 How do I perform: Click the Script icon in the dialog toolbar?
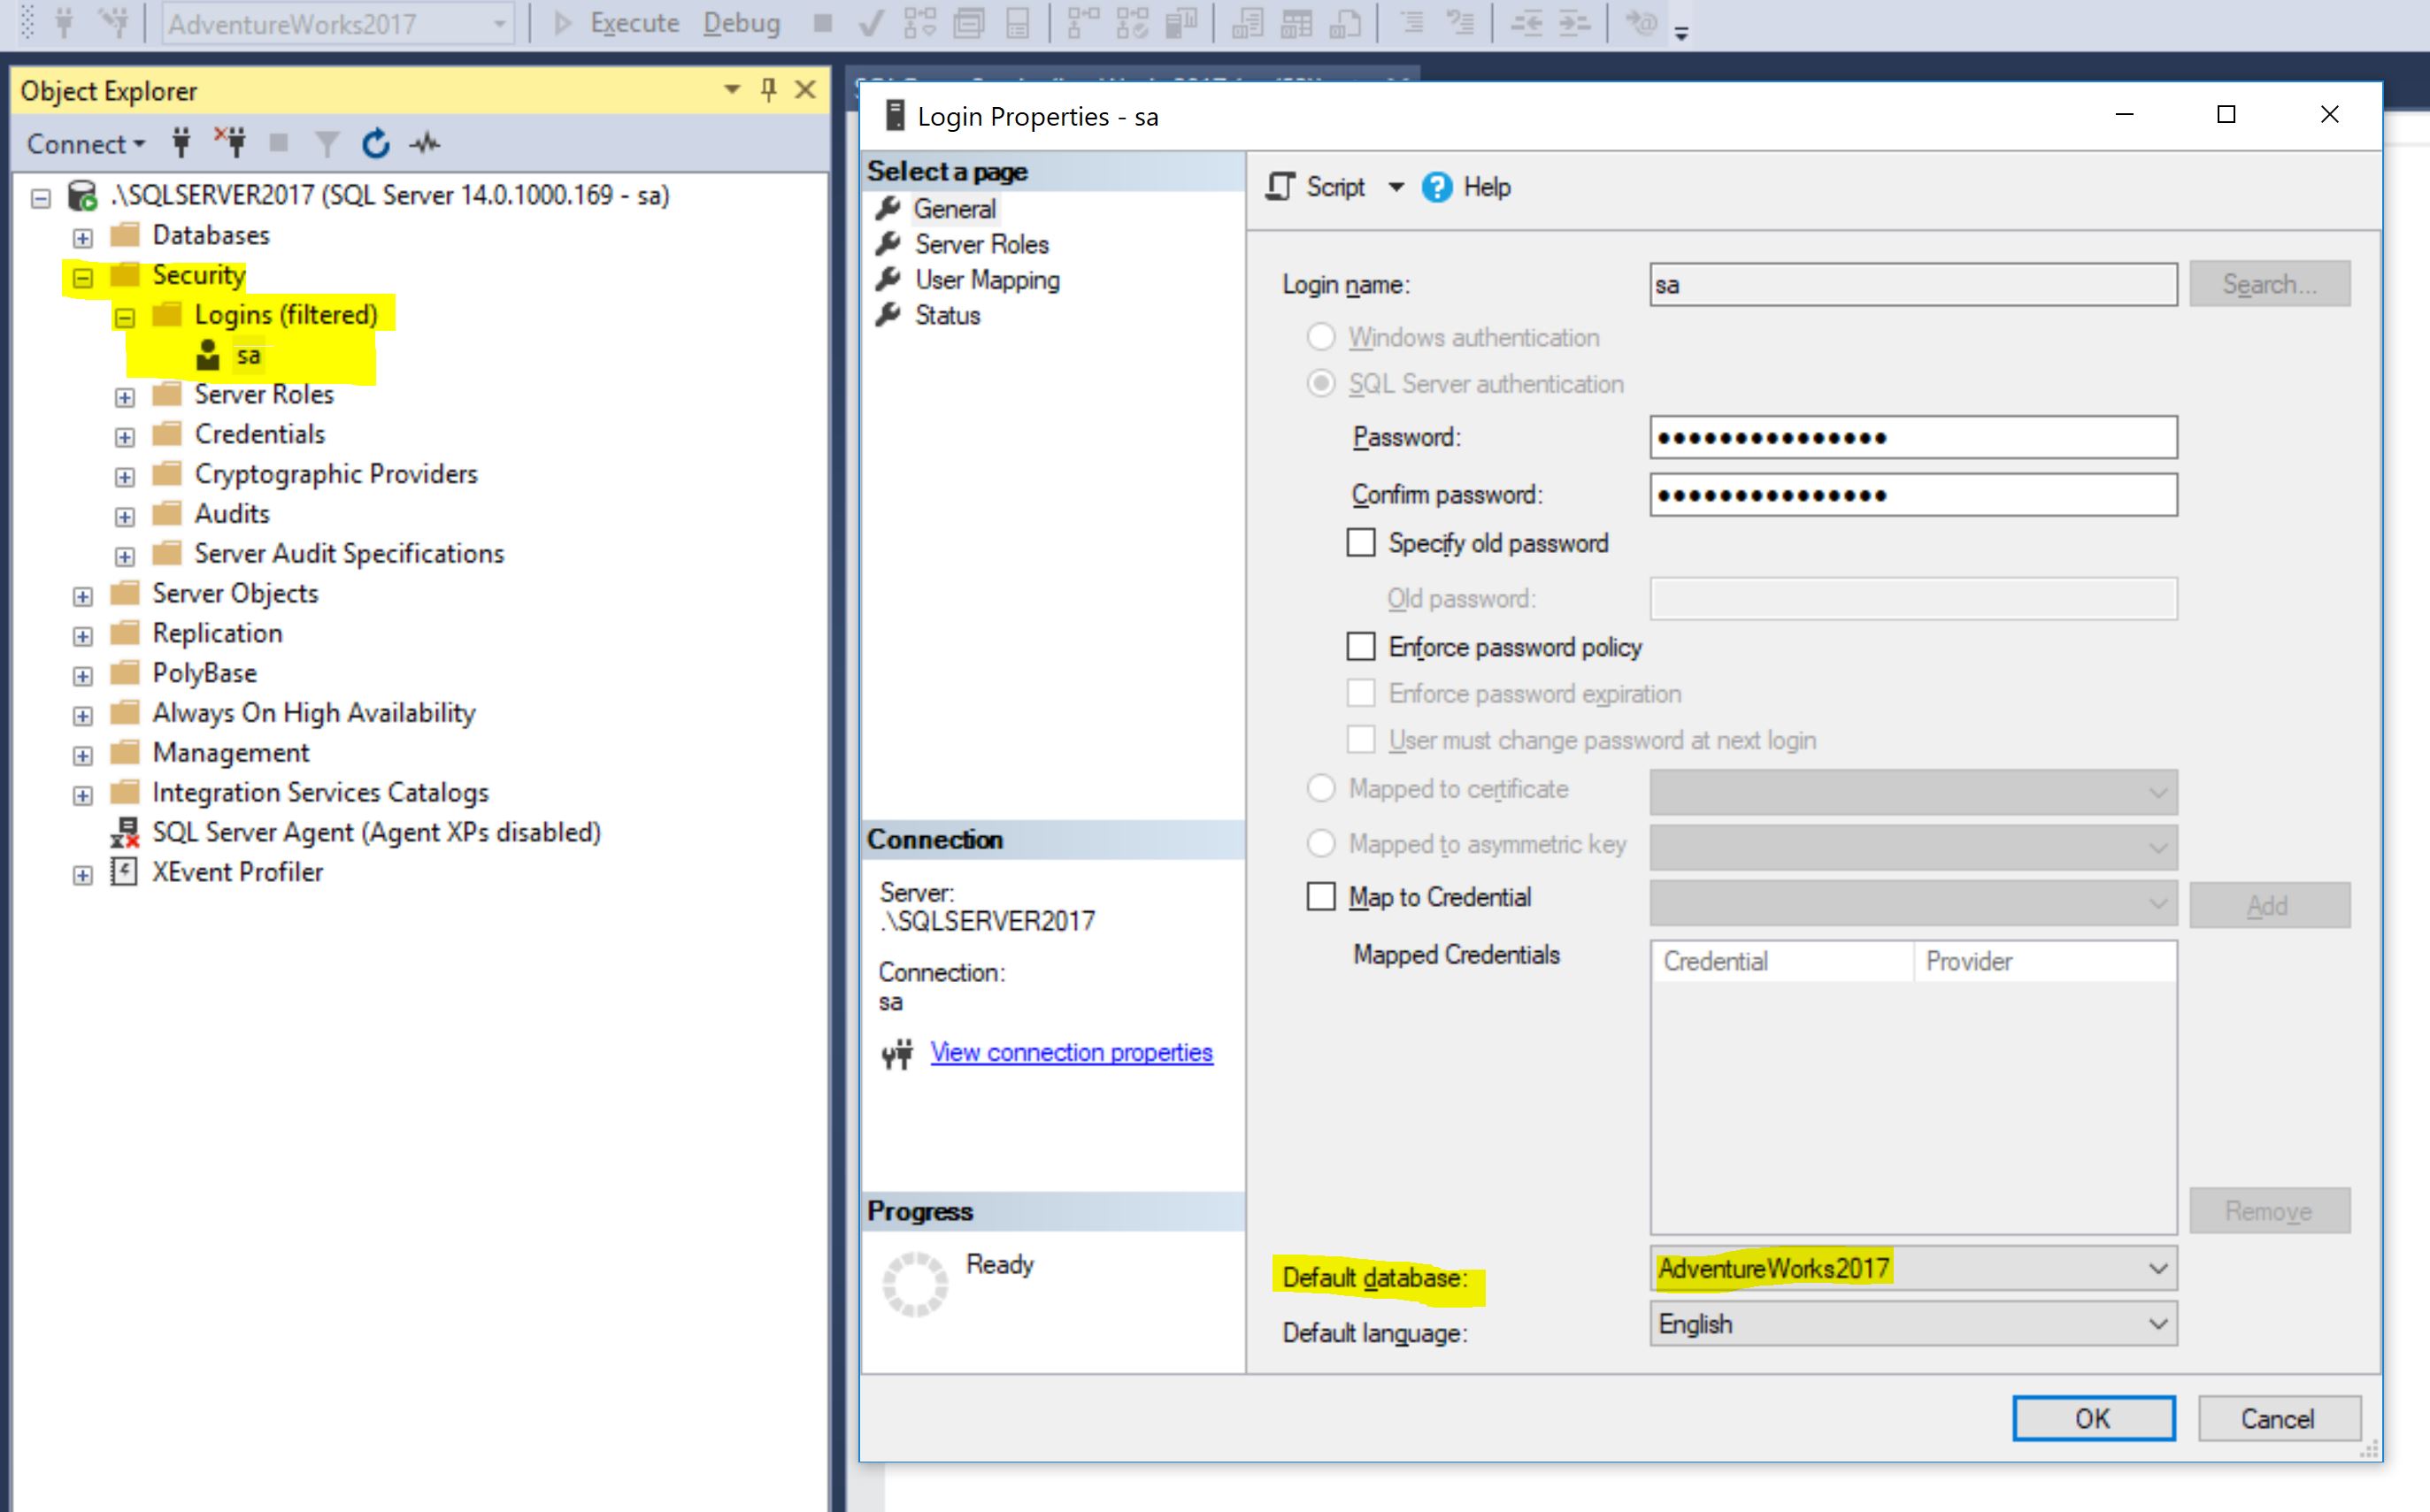click(x=1281, y=187)
